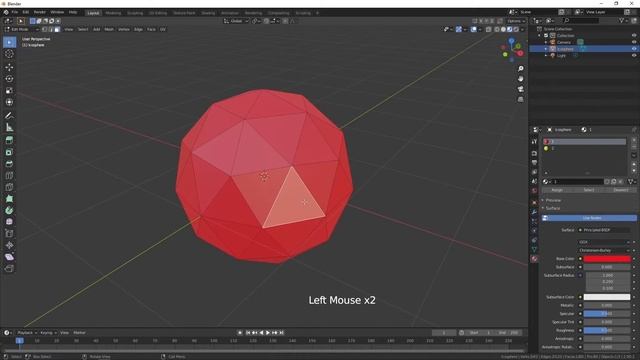Jump to timeline end frame button
This screenshot has height=360, width=640.
[282, 333]
